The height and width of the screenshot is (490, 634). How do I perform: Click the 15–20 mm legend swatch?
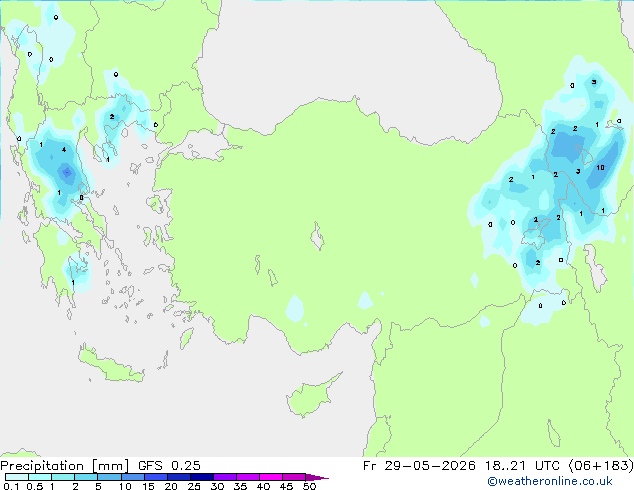tap(155, 477)
